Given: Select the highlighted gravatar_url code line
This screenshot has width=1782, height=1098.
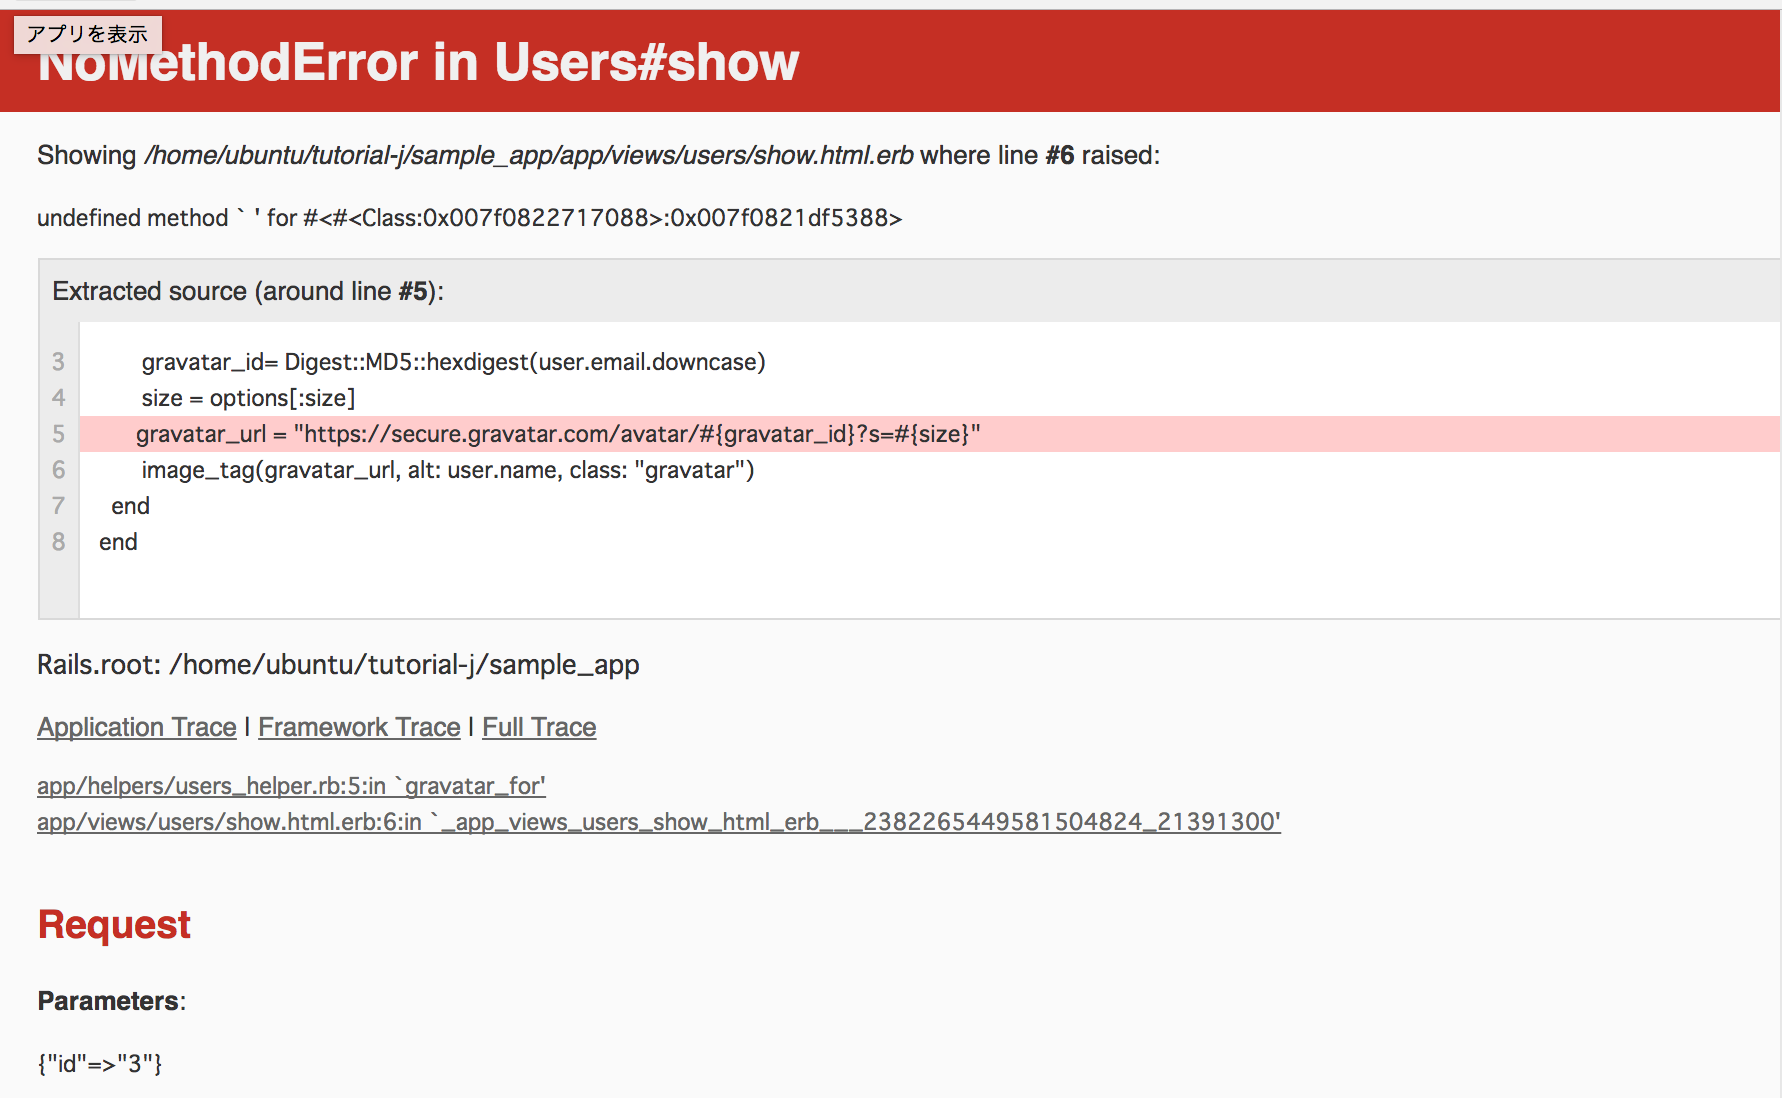Looking at the screenshot, I should coord(558,434).
